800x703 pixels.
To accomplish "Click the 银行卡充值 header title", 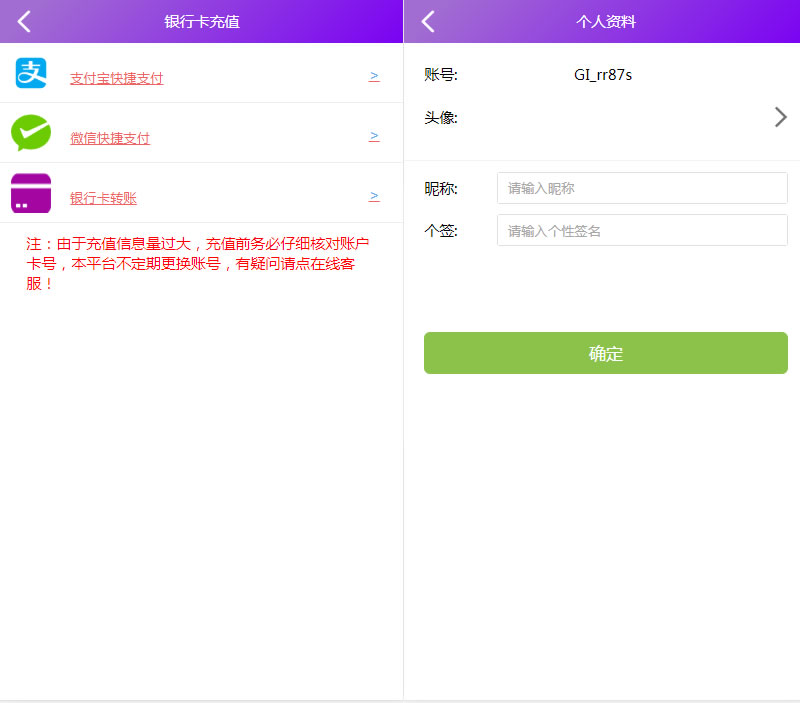I will [202, 21].
